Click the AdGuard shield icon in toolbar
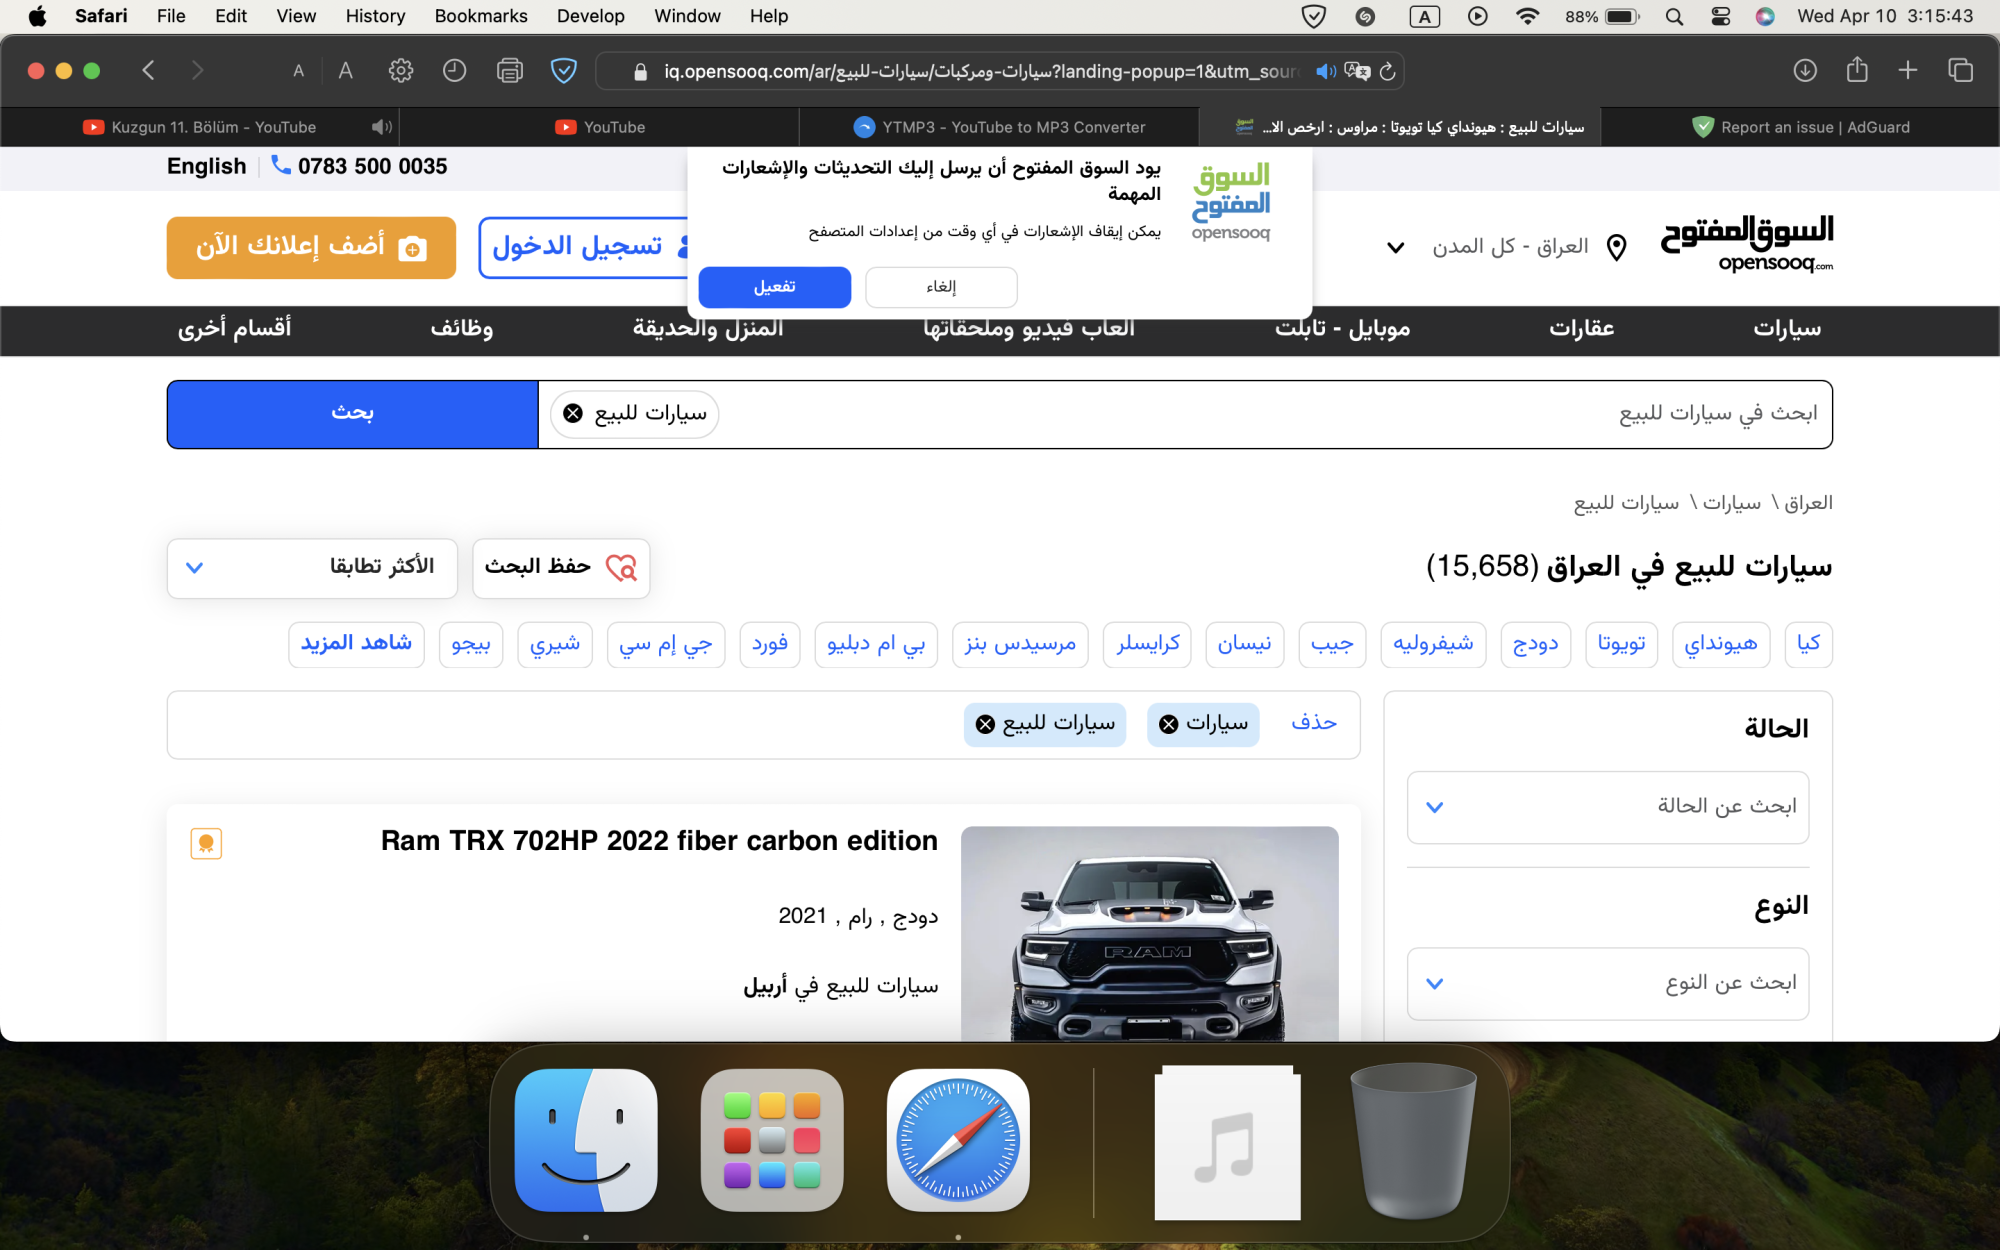This screenshot has width=2000, height=1250. (x=564, y=70)
